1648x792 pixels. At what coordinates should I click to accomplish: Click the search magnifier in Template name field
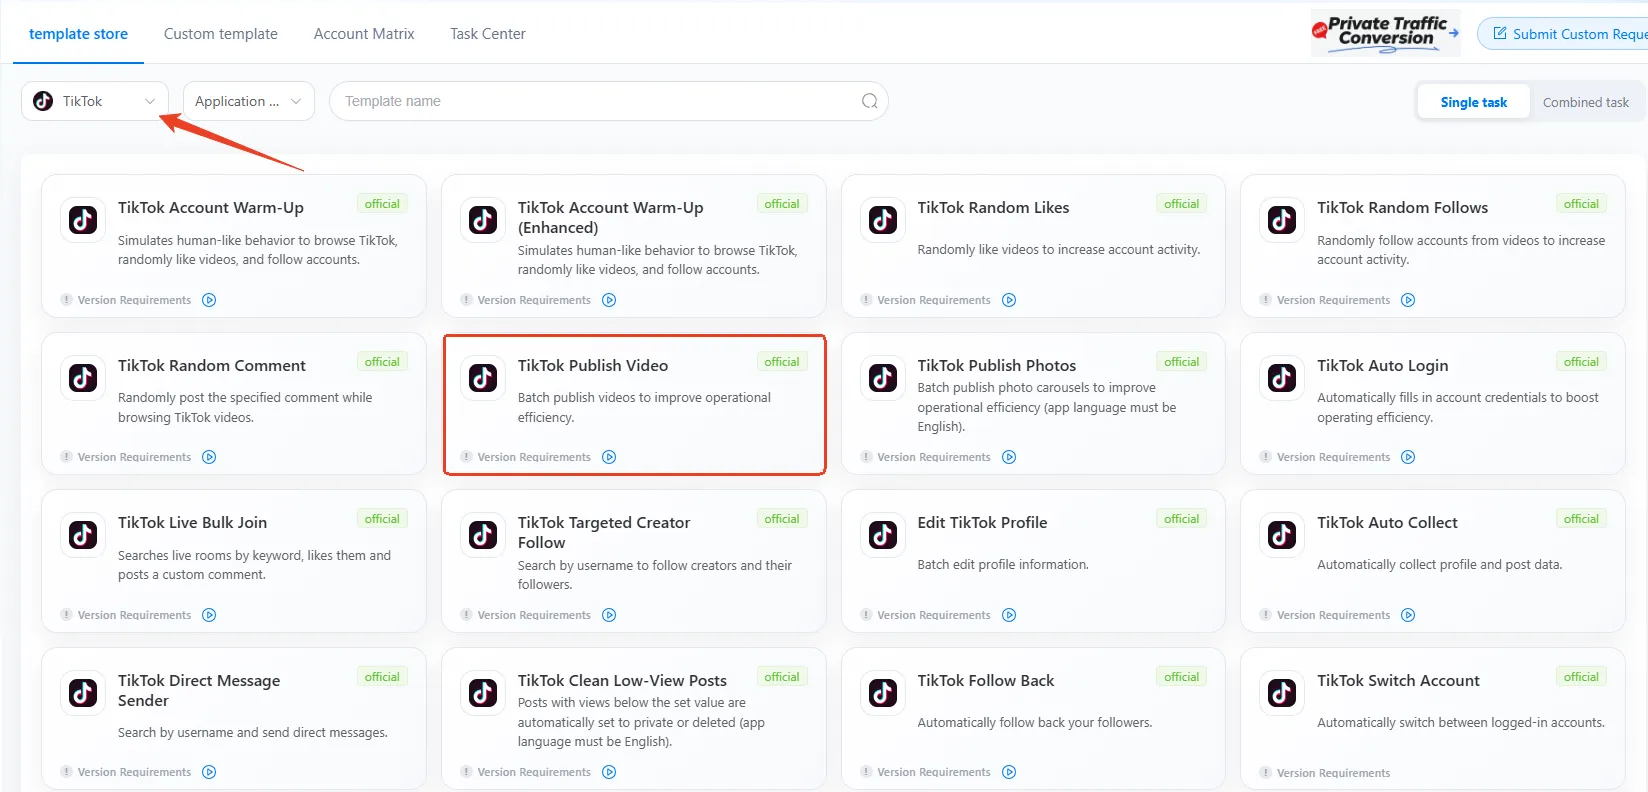(870, 101)
